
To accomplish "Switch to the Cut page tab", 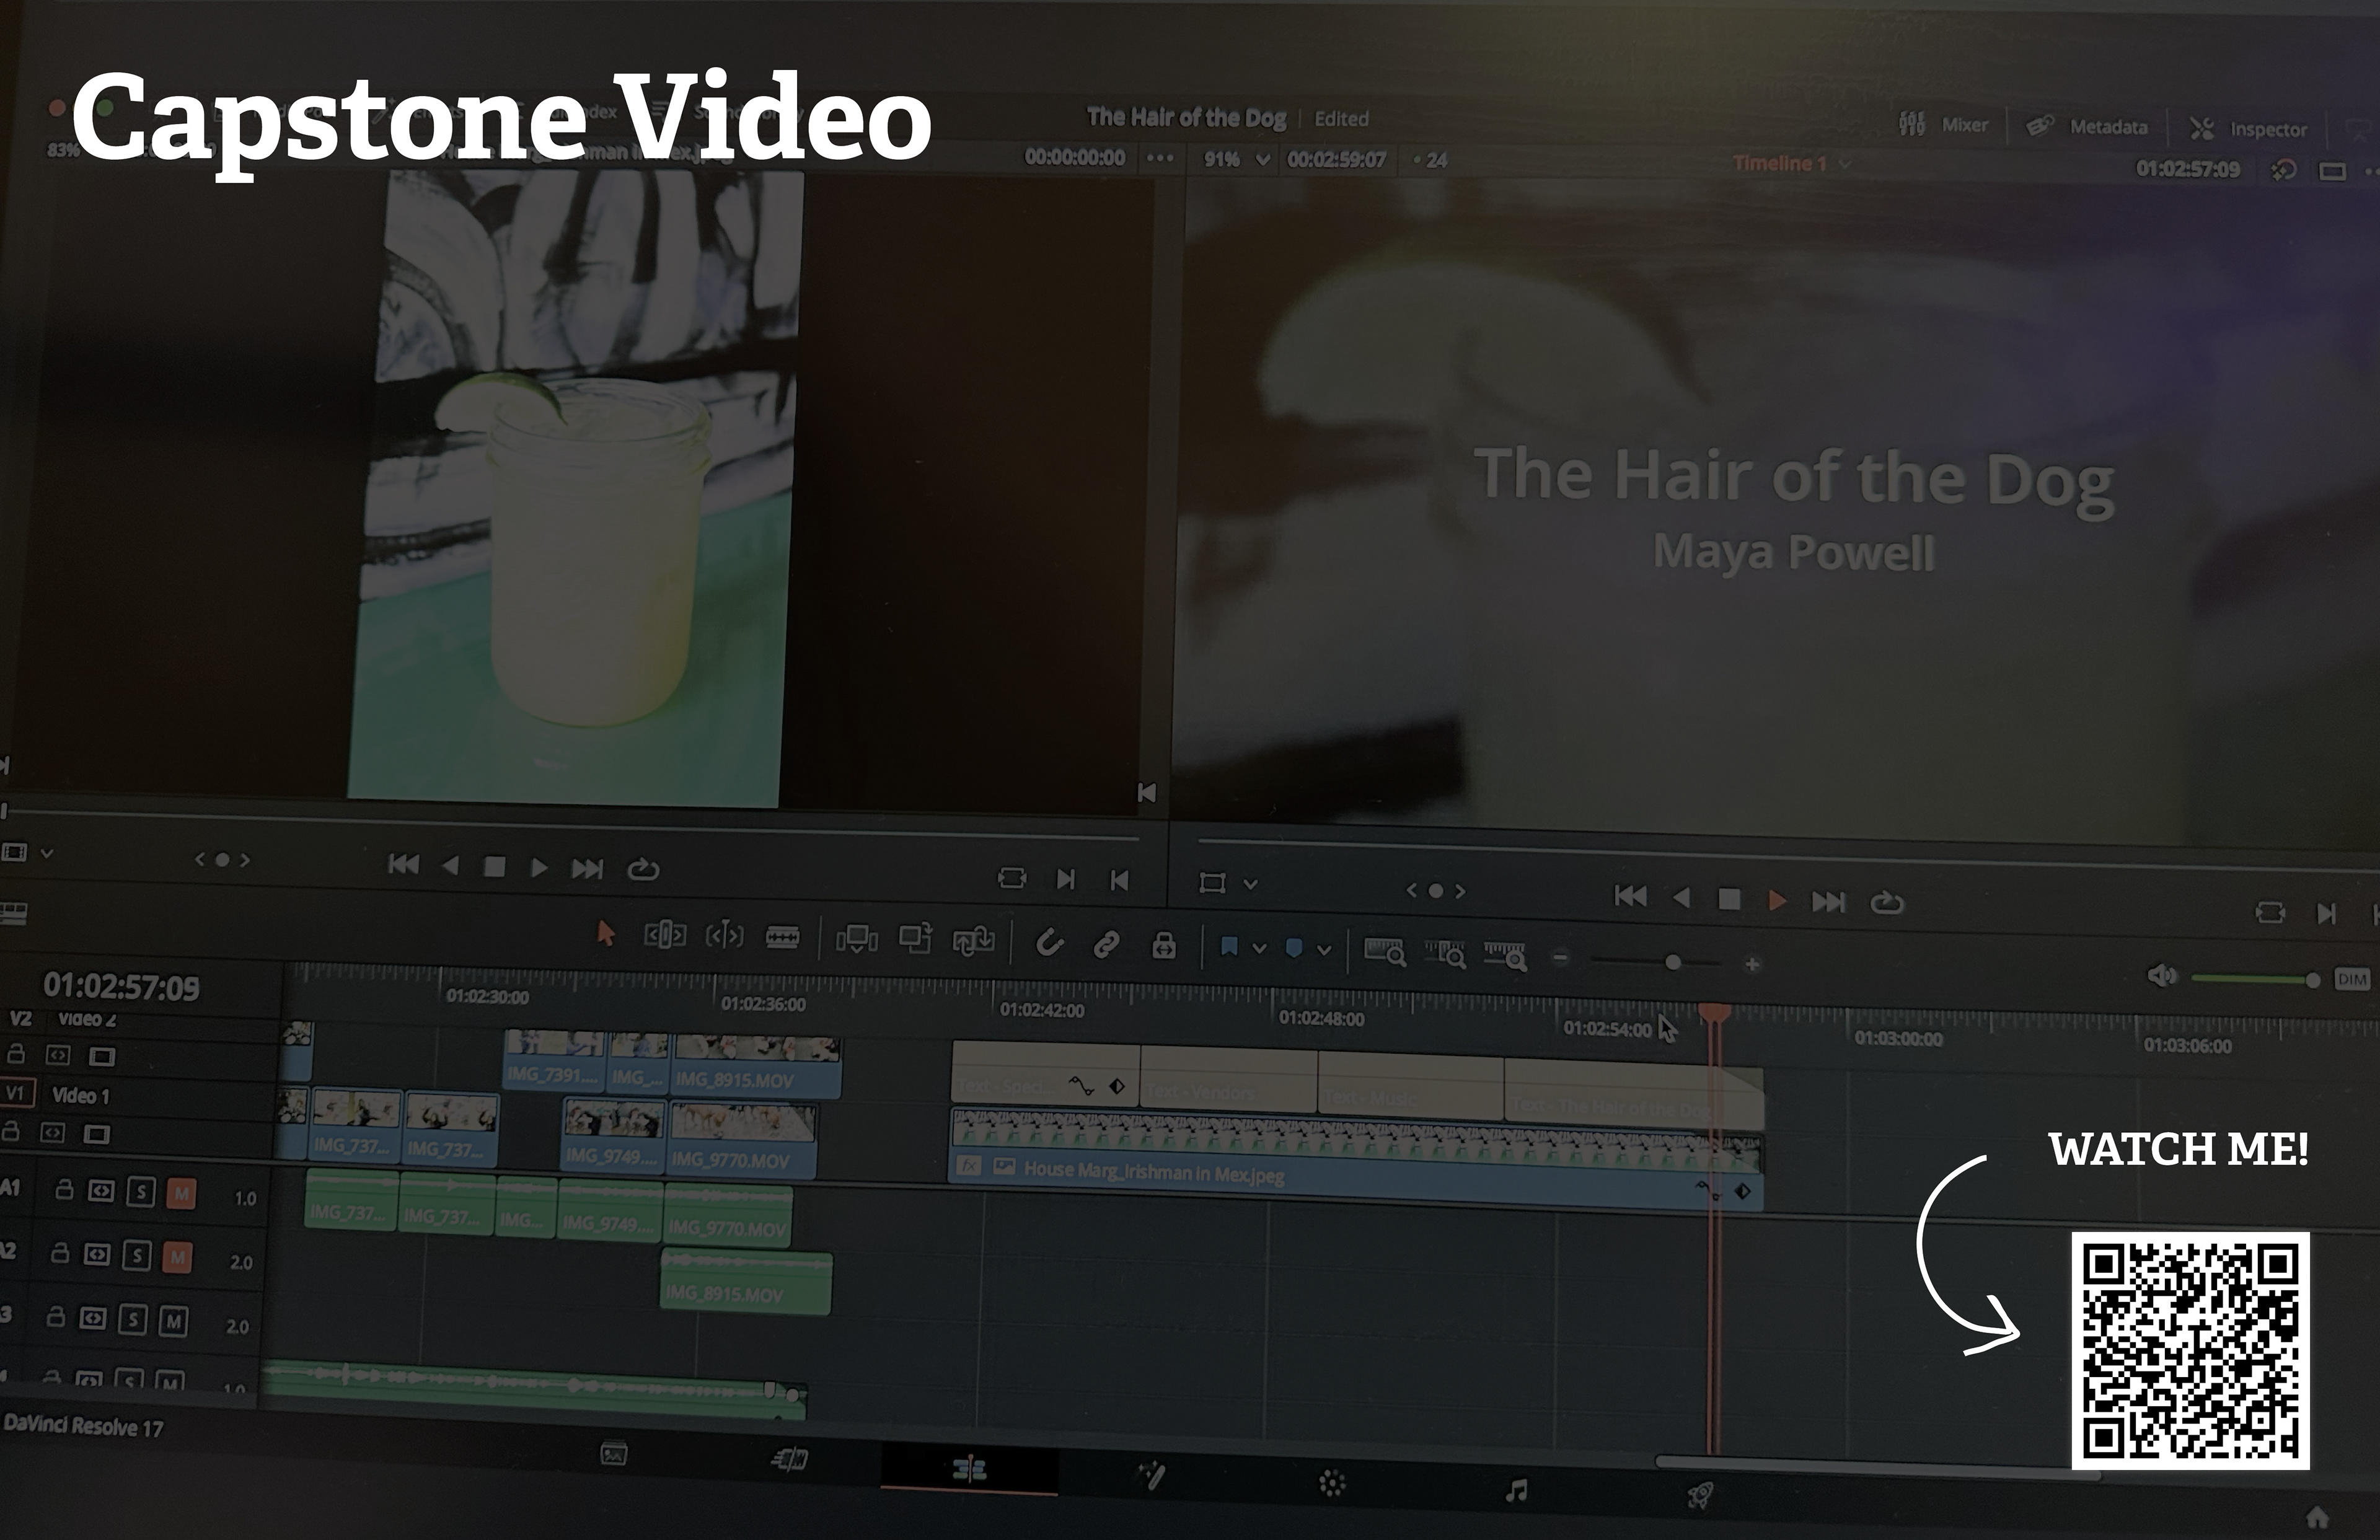I will tap(790, 1460).
